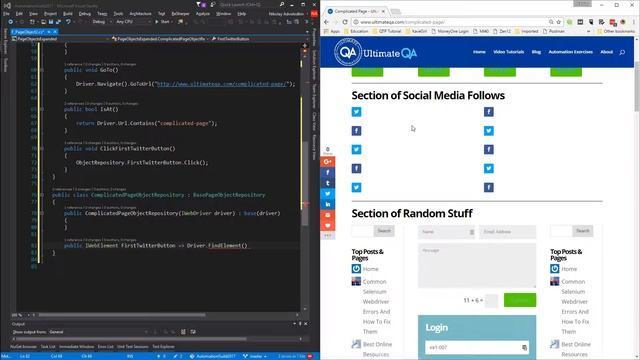
Task: Toggle auto hide pin on Output panel
Action: point(300,324)
